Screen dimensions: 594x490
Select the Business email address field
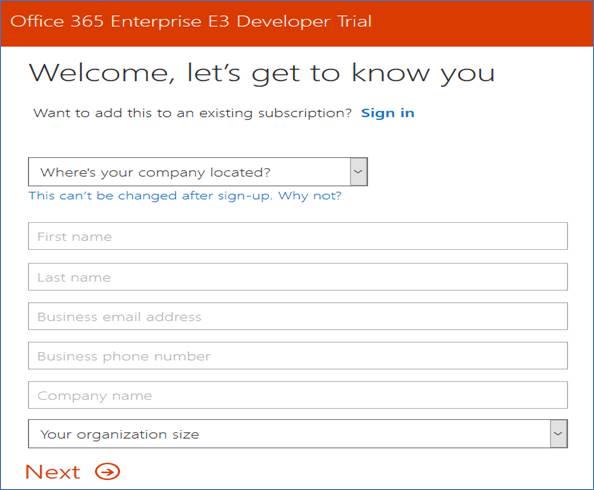tap(298, 316)
